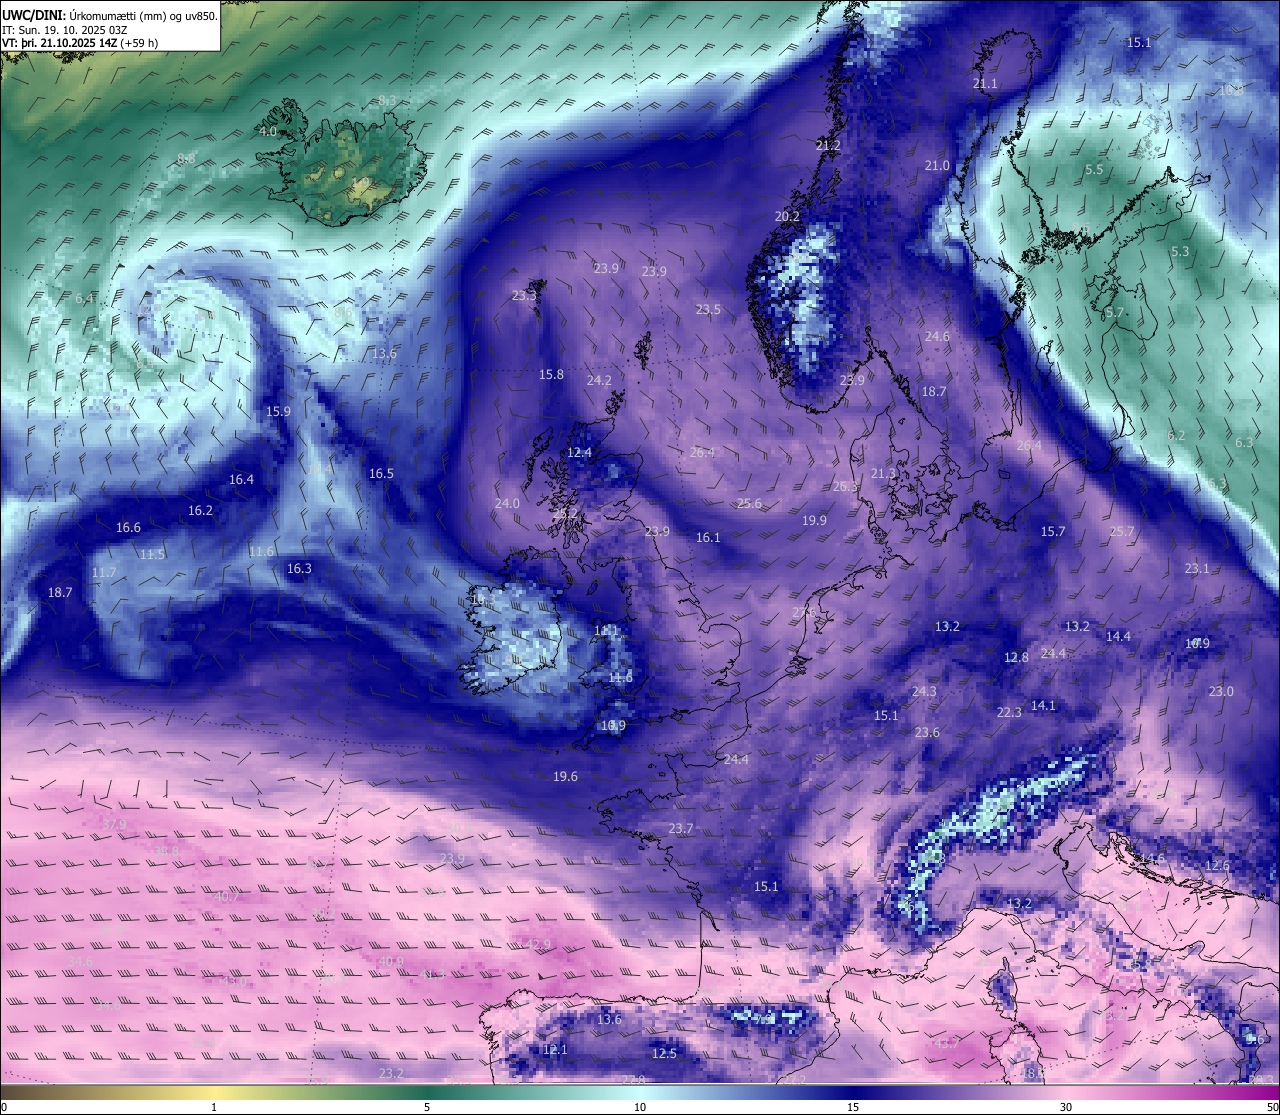Click the 16.2 value in the Atlantic
Screen dimensions: 1280x1115
(200, 511)
